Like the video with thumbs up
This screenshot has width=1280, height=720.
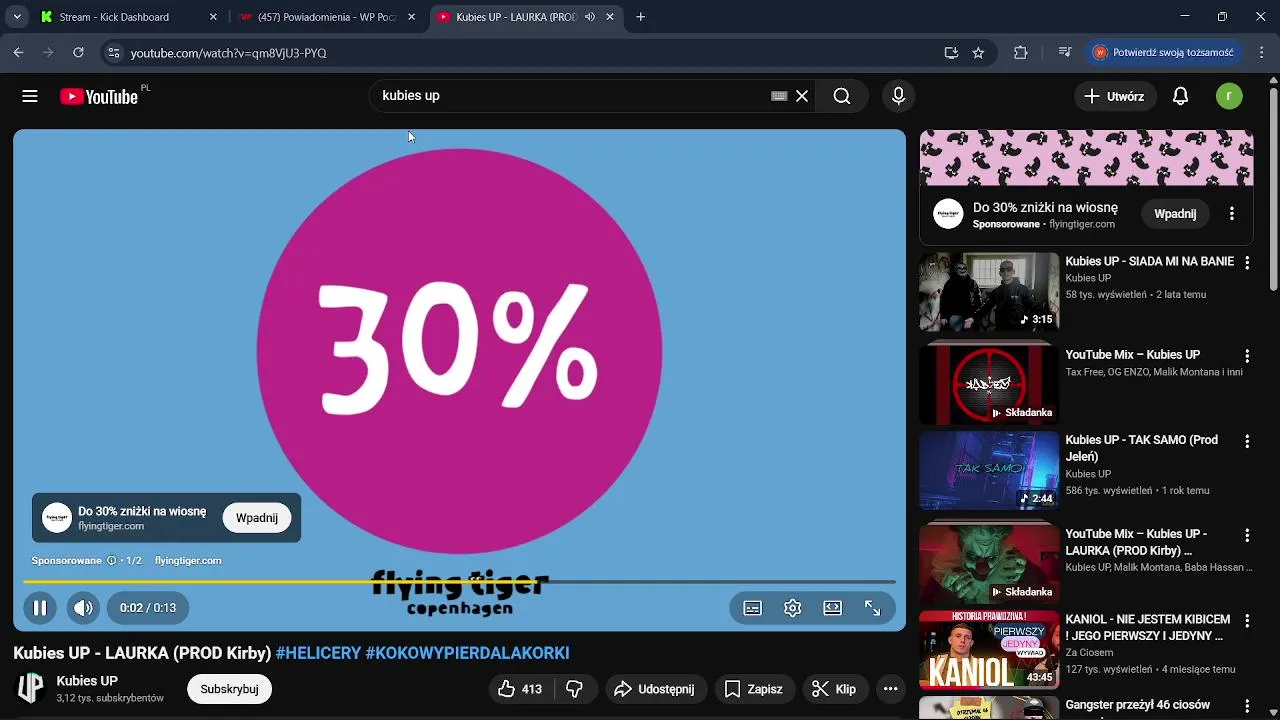tap(520, 688)
